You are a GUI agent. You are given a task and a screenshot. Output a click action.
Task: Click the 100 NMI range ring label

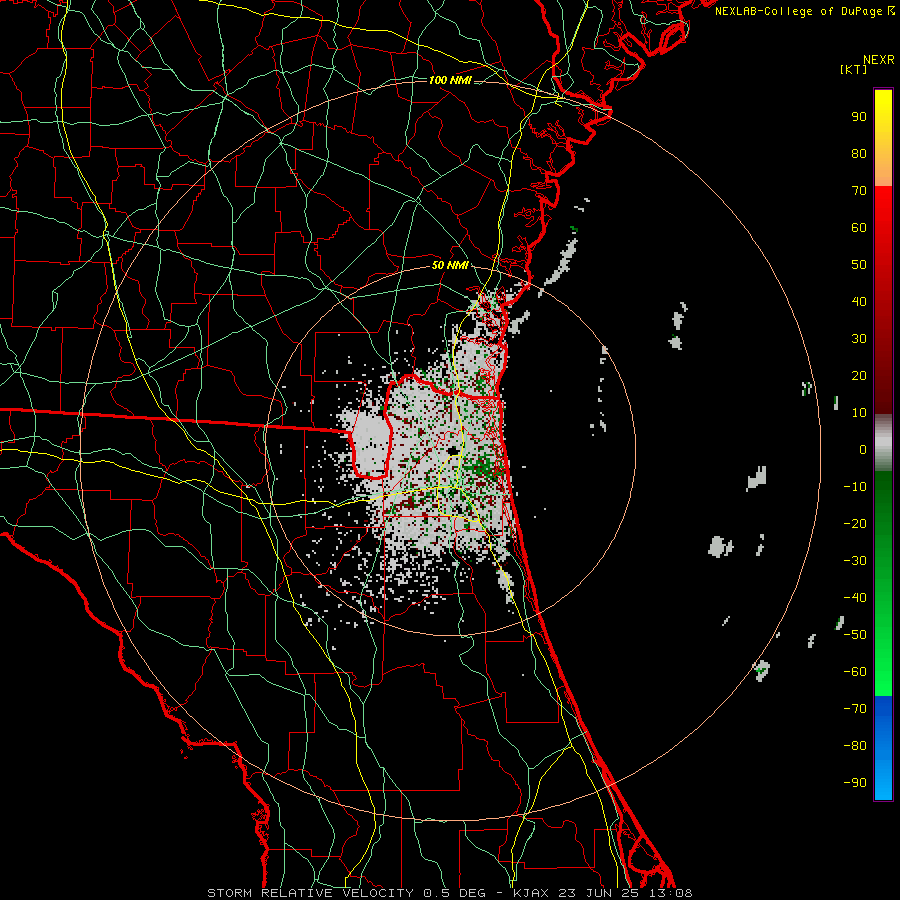(x=450, y=80)
